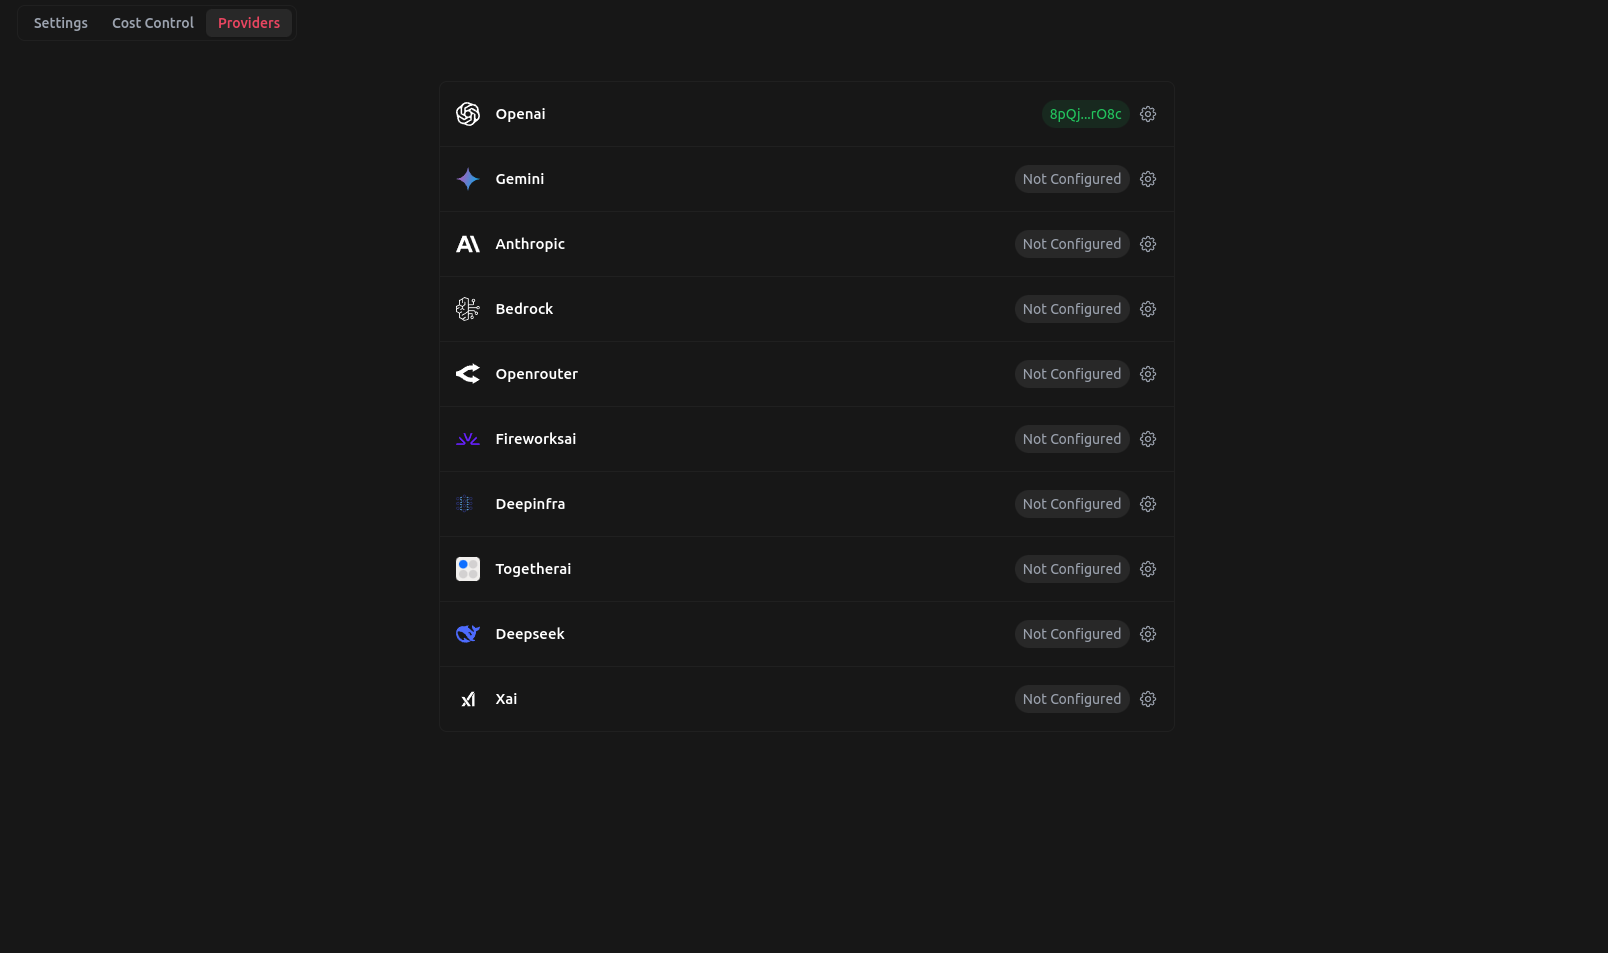Click the Openrouter settings gear
The width and height of the screenshot is (1608, 953).
tap(1148, 374)
